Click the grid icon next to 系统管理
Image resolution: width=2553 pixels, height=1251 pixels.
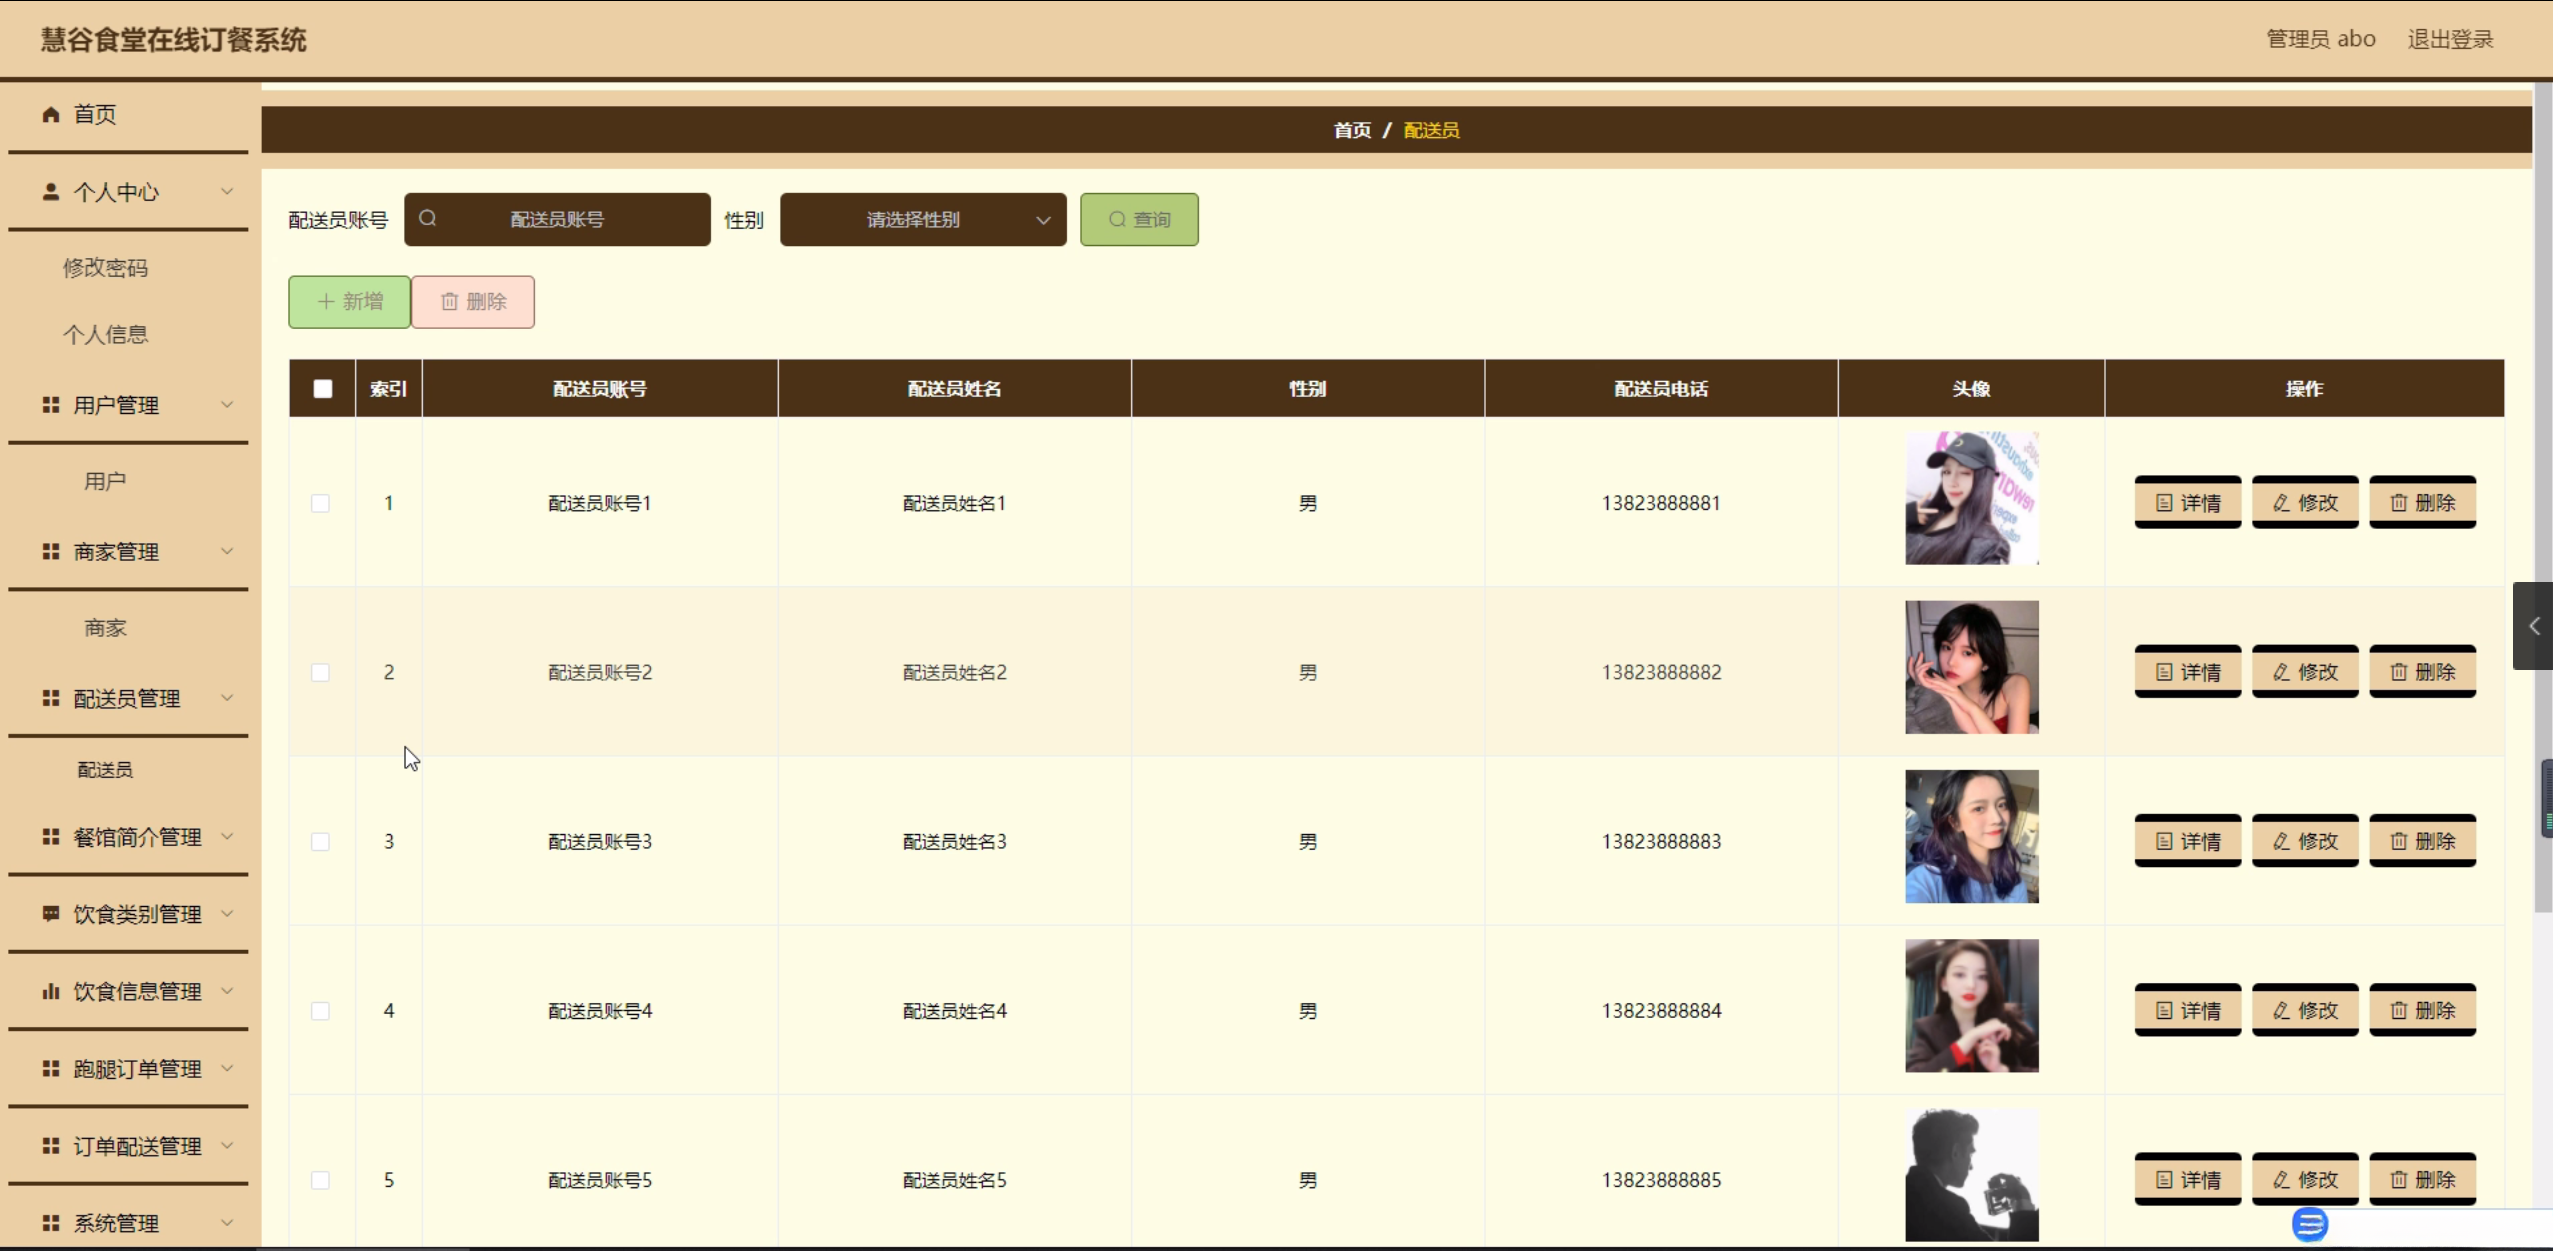[51, 1222]
